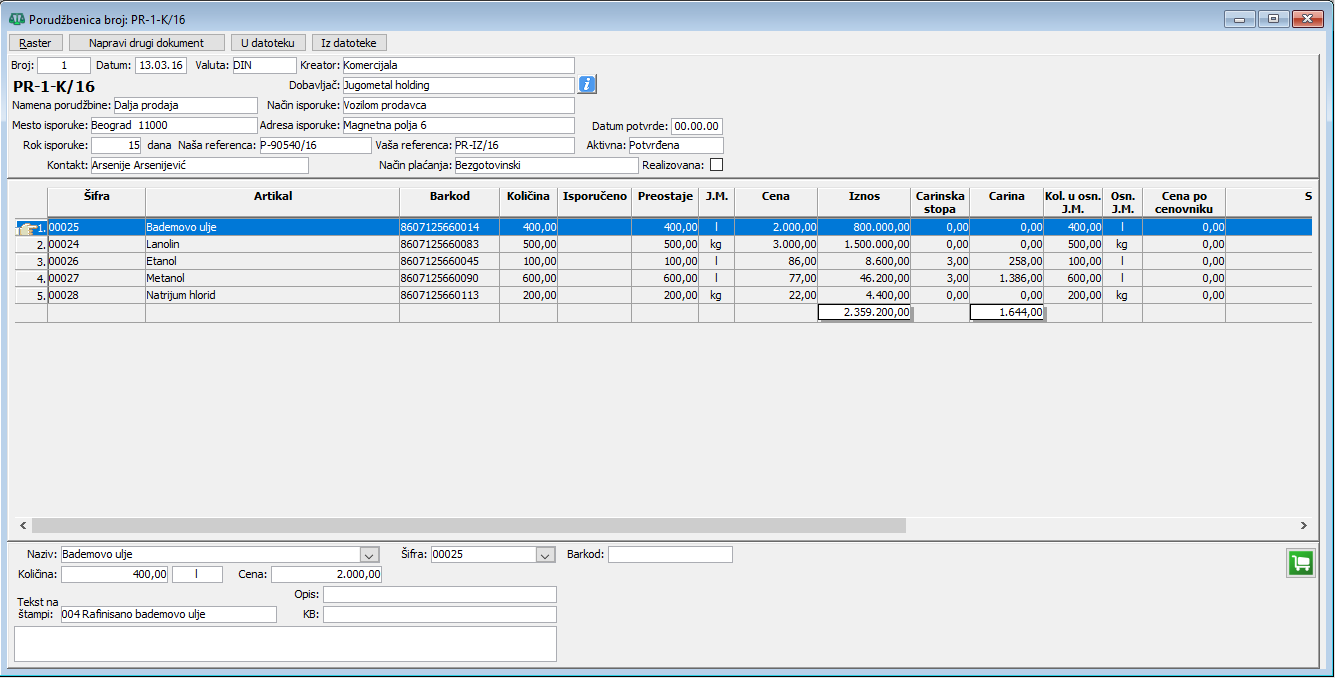Click the blue info icon next to Dobavljač
Screen dimensions: 1335x678
pos(588,85)
